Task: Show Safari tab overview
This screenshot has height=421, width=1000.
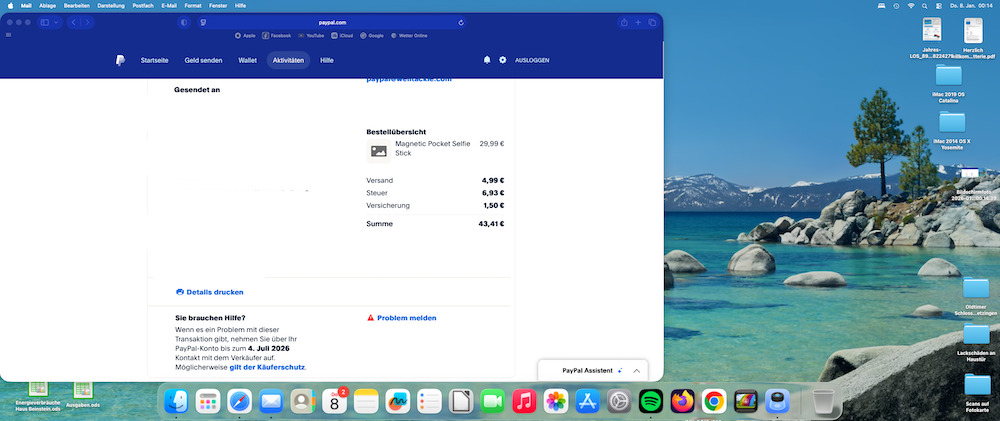Action: [x=652, y=22]
